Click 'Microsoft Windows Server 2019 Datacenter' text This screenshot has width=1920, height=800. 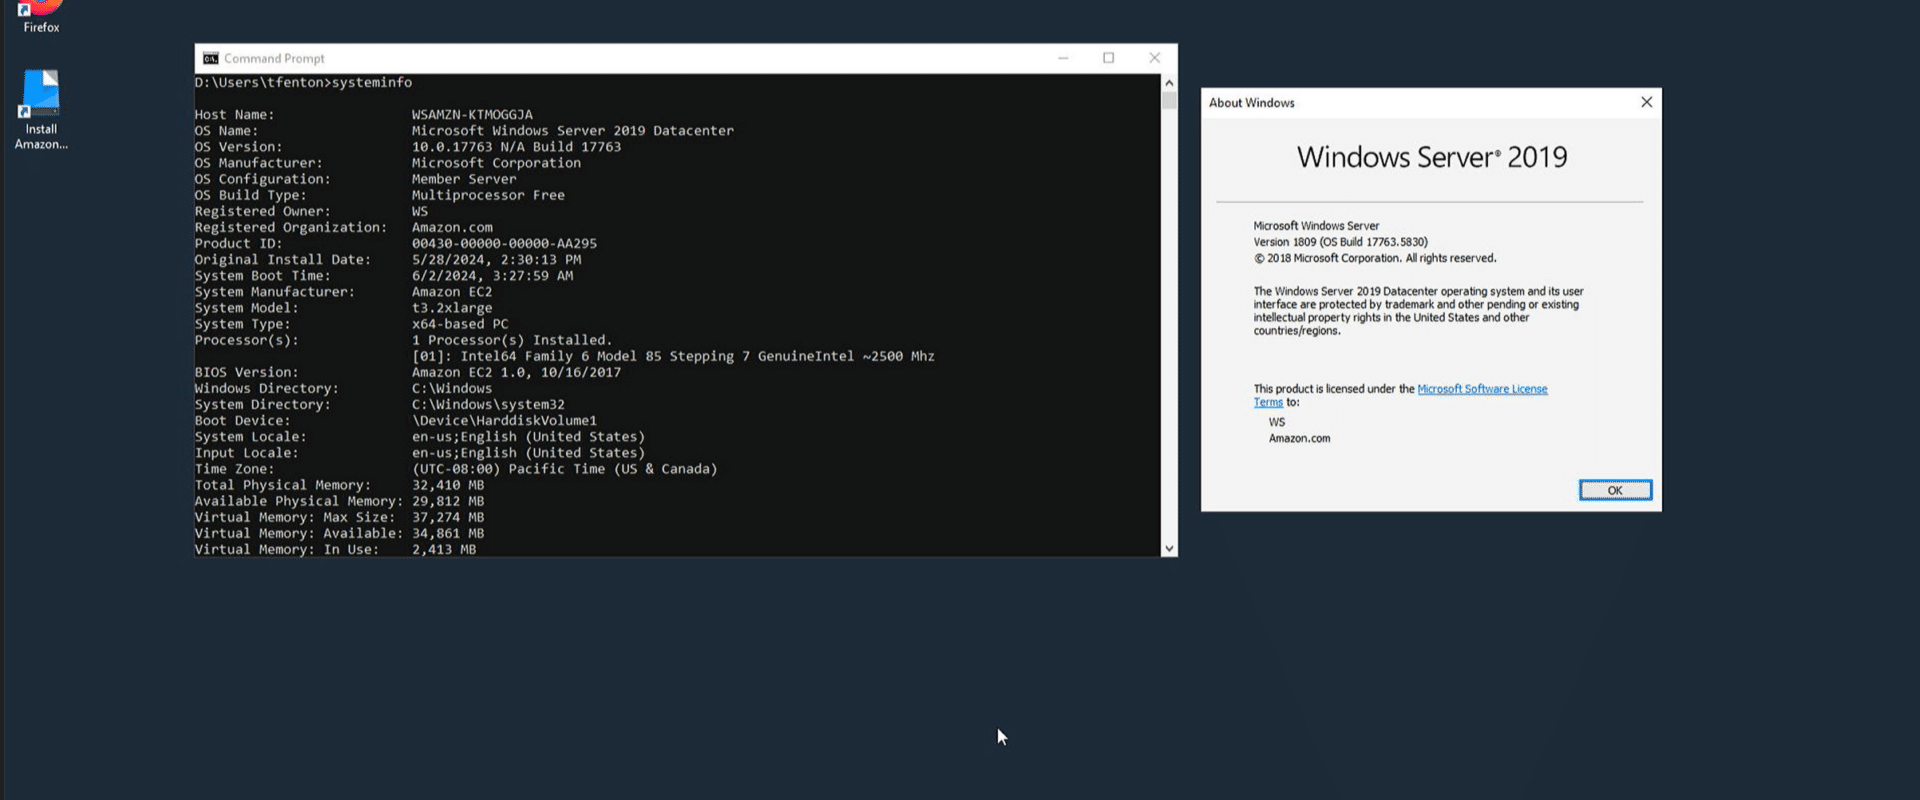(x=573, y=131)
